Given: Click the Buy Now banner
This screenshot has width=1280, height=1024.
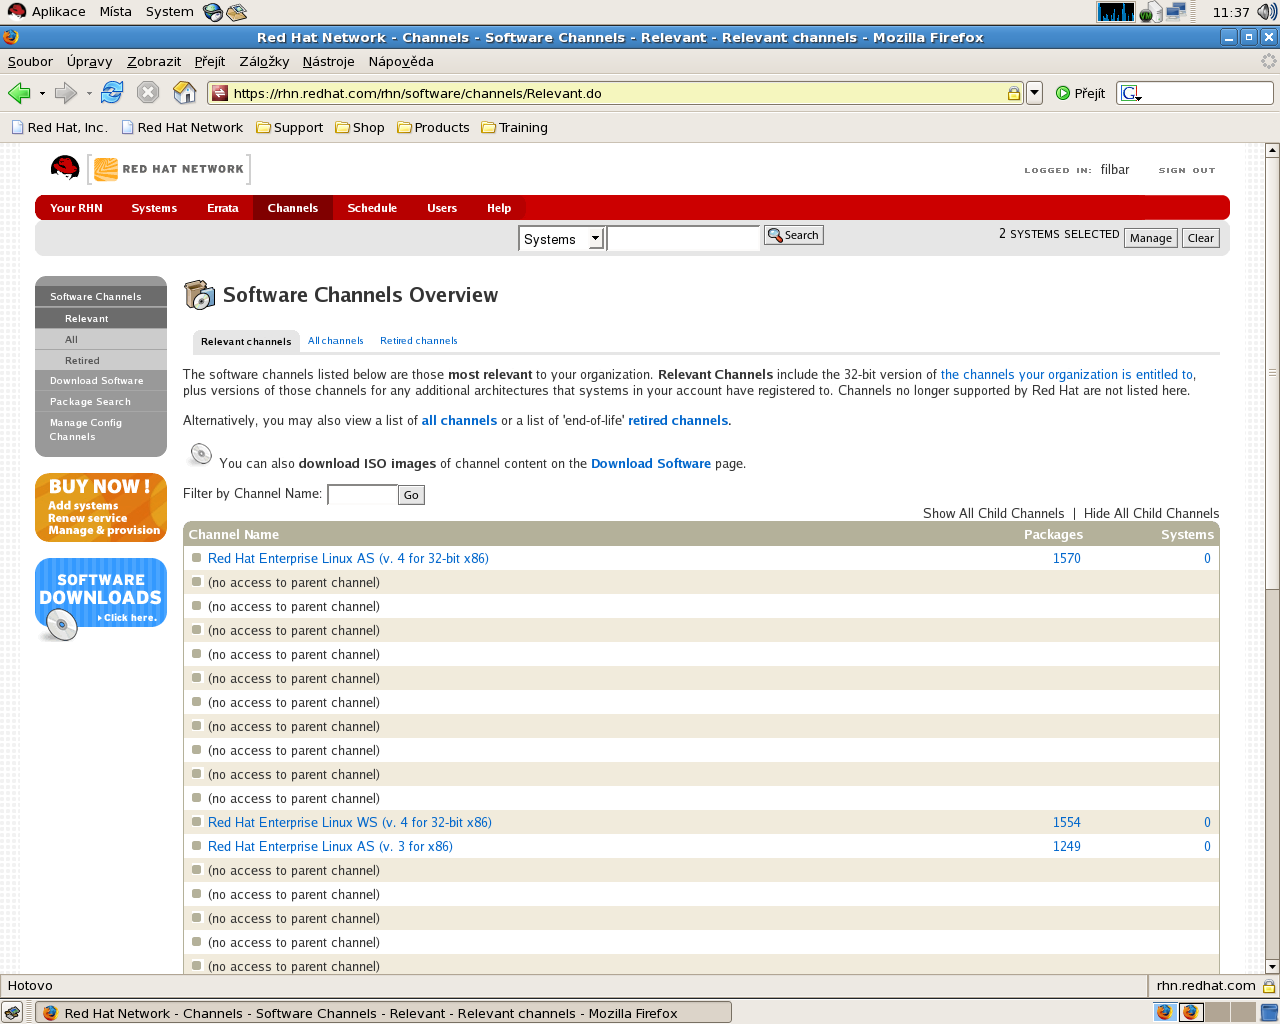Looking at the screenshot, I should [101, 507].
